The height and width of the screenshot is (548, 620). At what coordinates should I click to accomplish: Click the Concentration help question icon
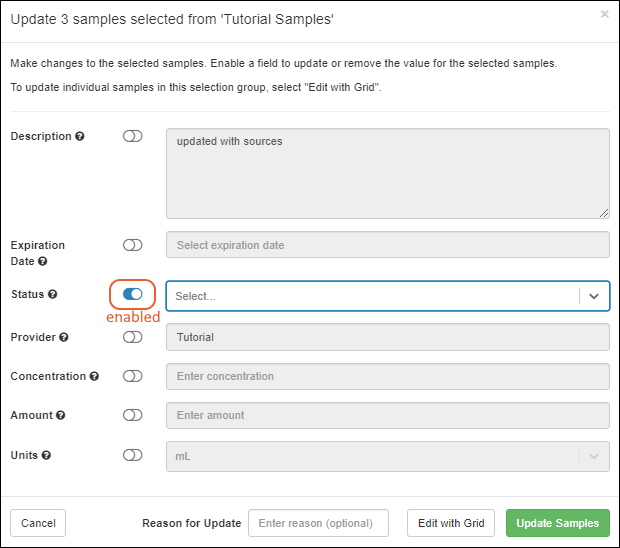pos(95,377)
